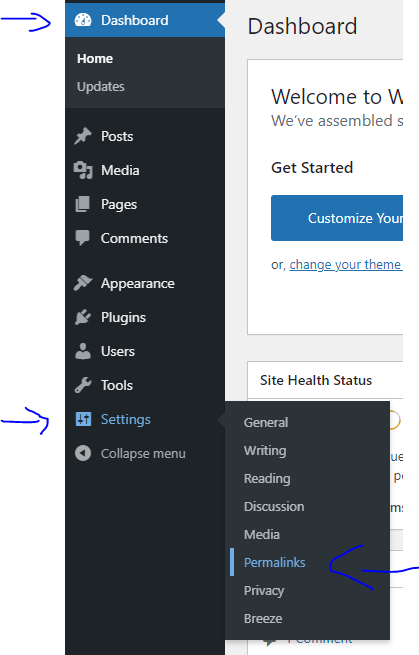Screen dimensions: 419x655
Task: Click the Users person icon
Action: pos(83,351)
